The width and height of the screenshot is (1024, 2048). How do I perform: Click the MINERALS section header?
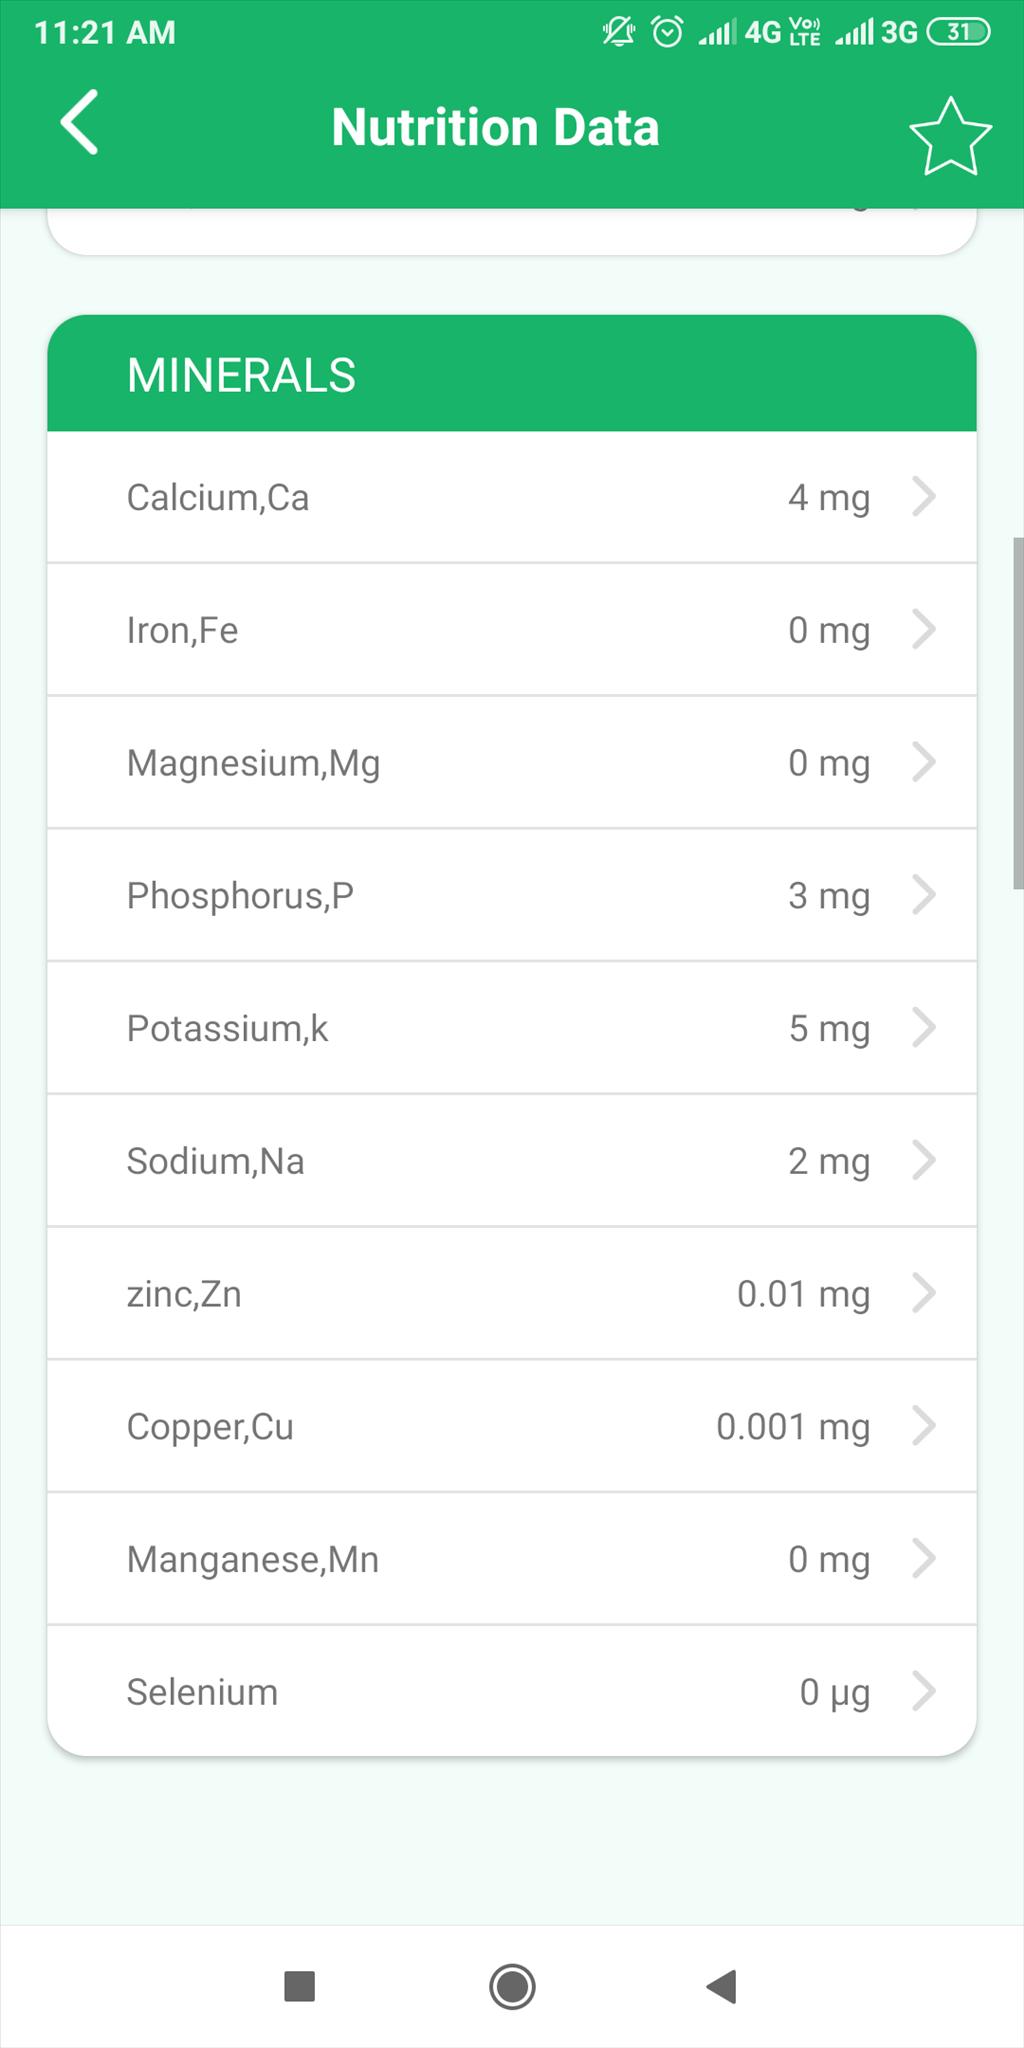pos(512,374)
